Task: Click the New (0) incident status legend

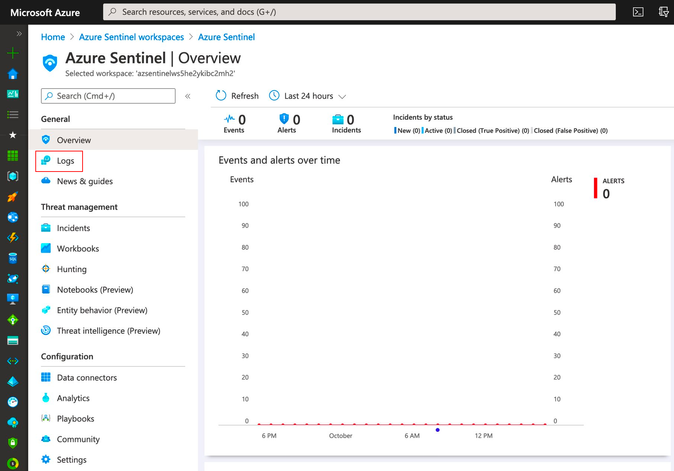Action: [407, 131]
